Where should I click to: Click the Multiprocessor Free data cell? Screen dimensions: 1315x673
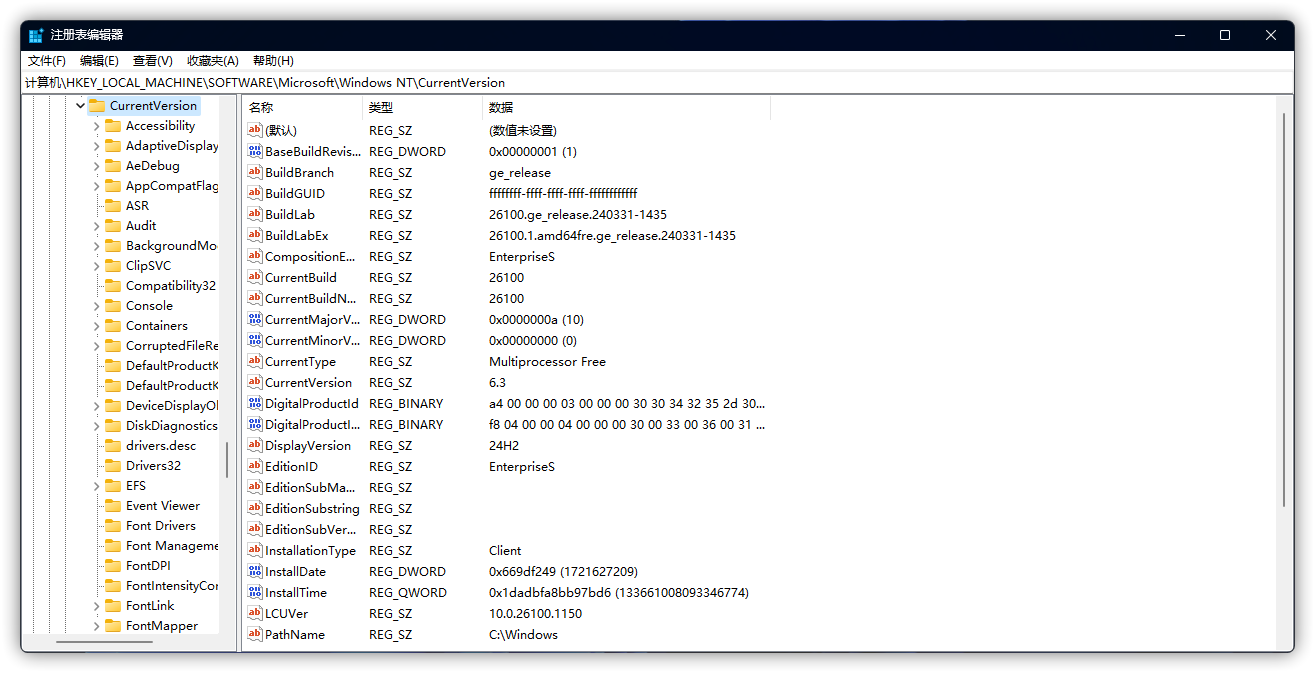click(x=547, y=361)
